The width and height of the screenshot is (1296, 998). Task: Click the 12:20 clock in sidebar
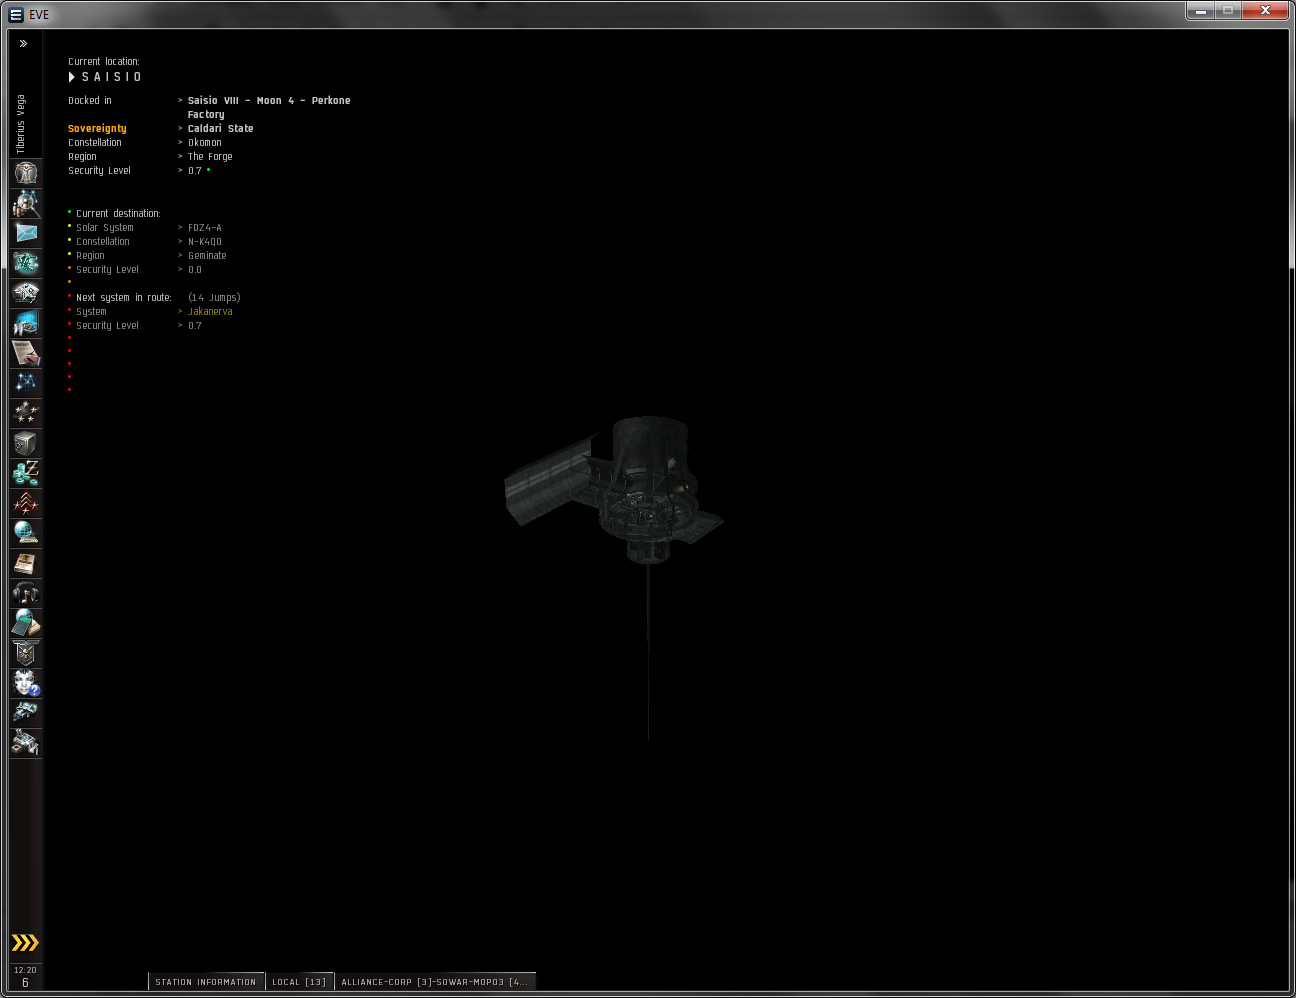tap(25, 970)
